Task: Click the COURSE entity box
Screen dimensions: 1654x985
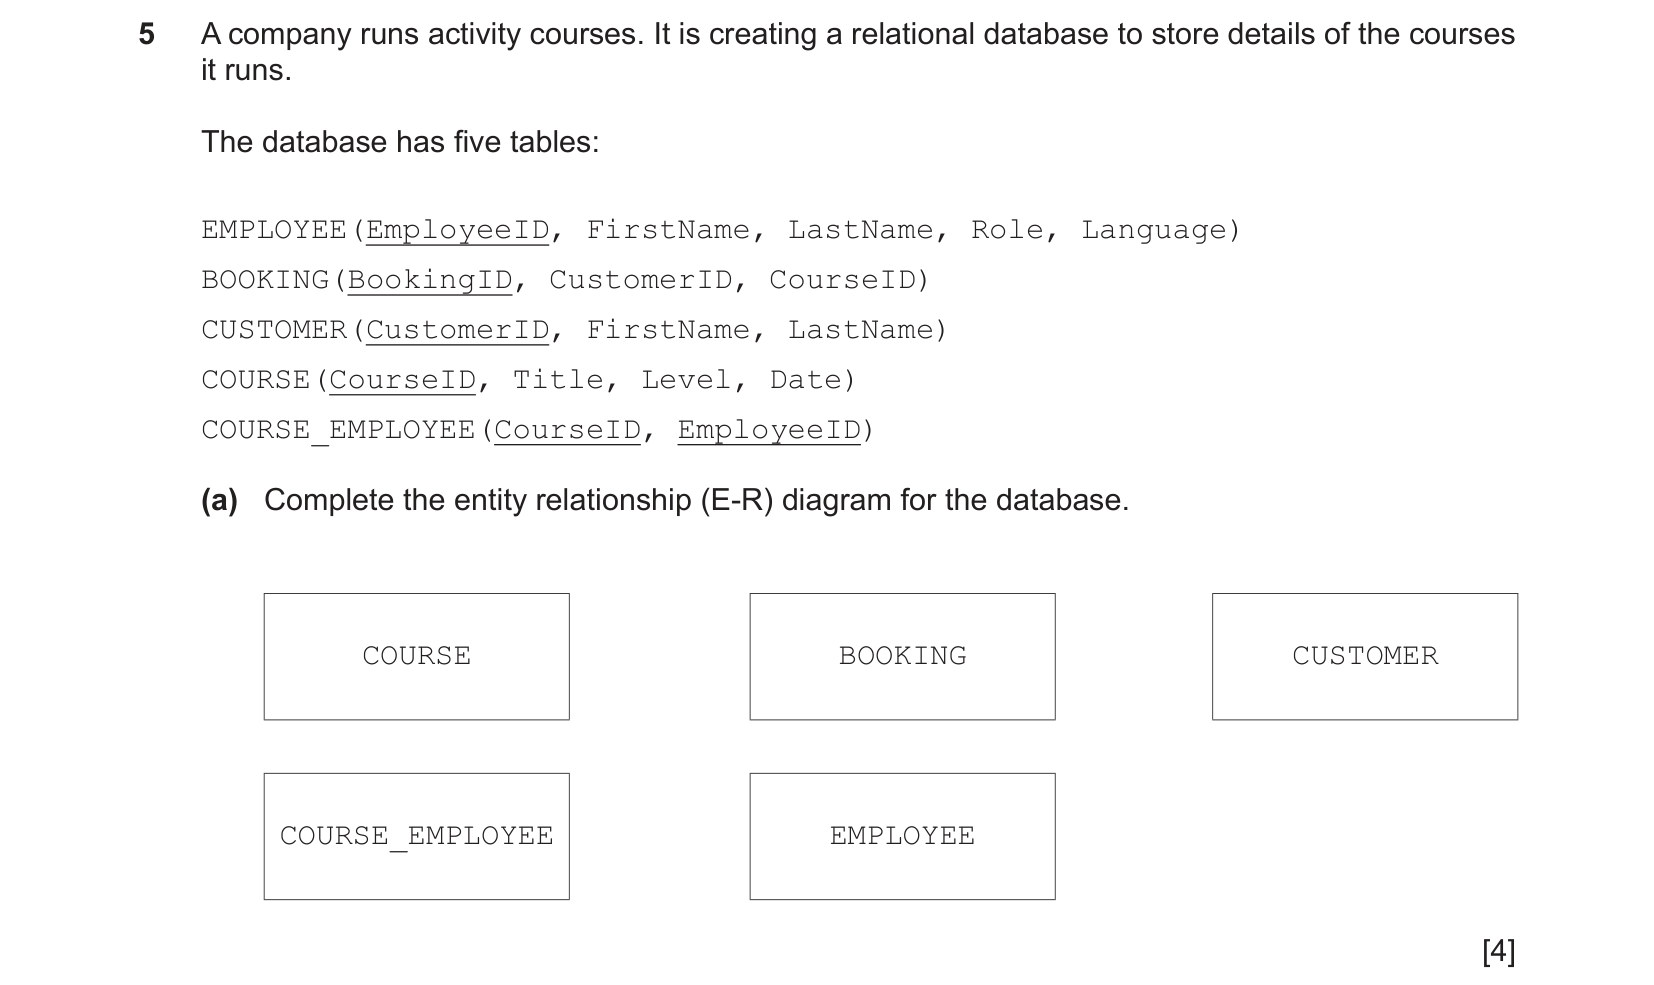Action: point(416,656)
